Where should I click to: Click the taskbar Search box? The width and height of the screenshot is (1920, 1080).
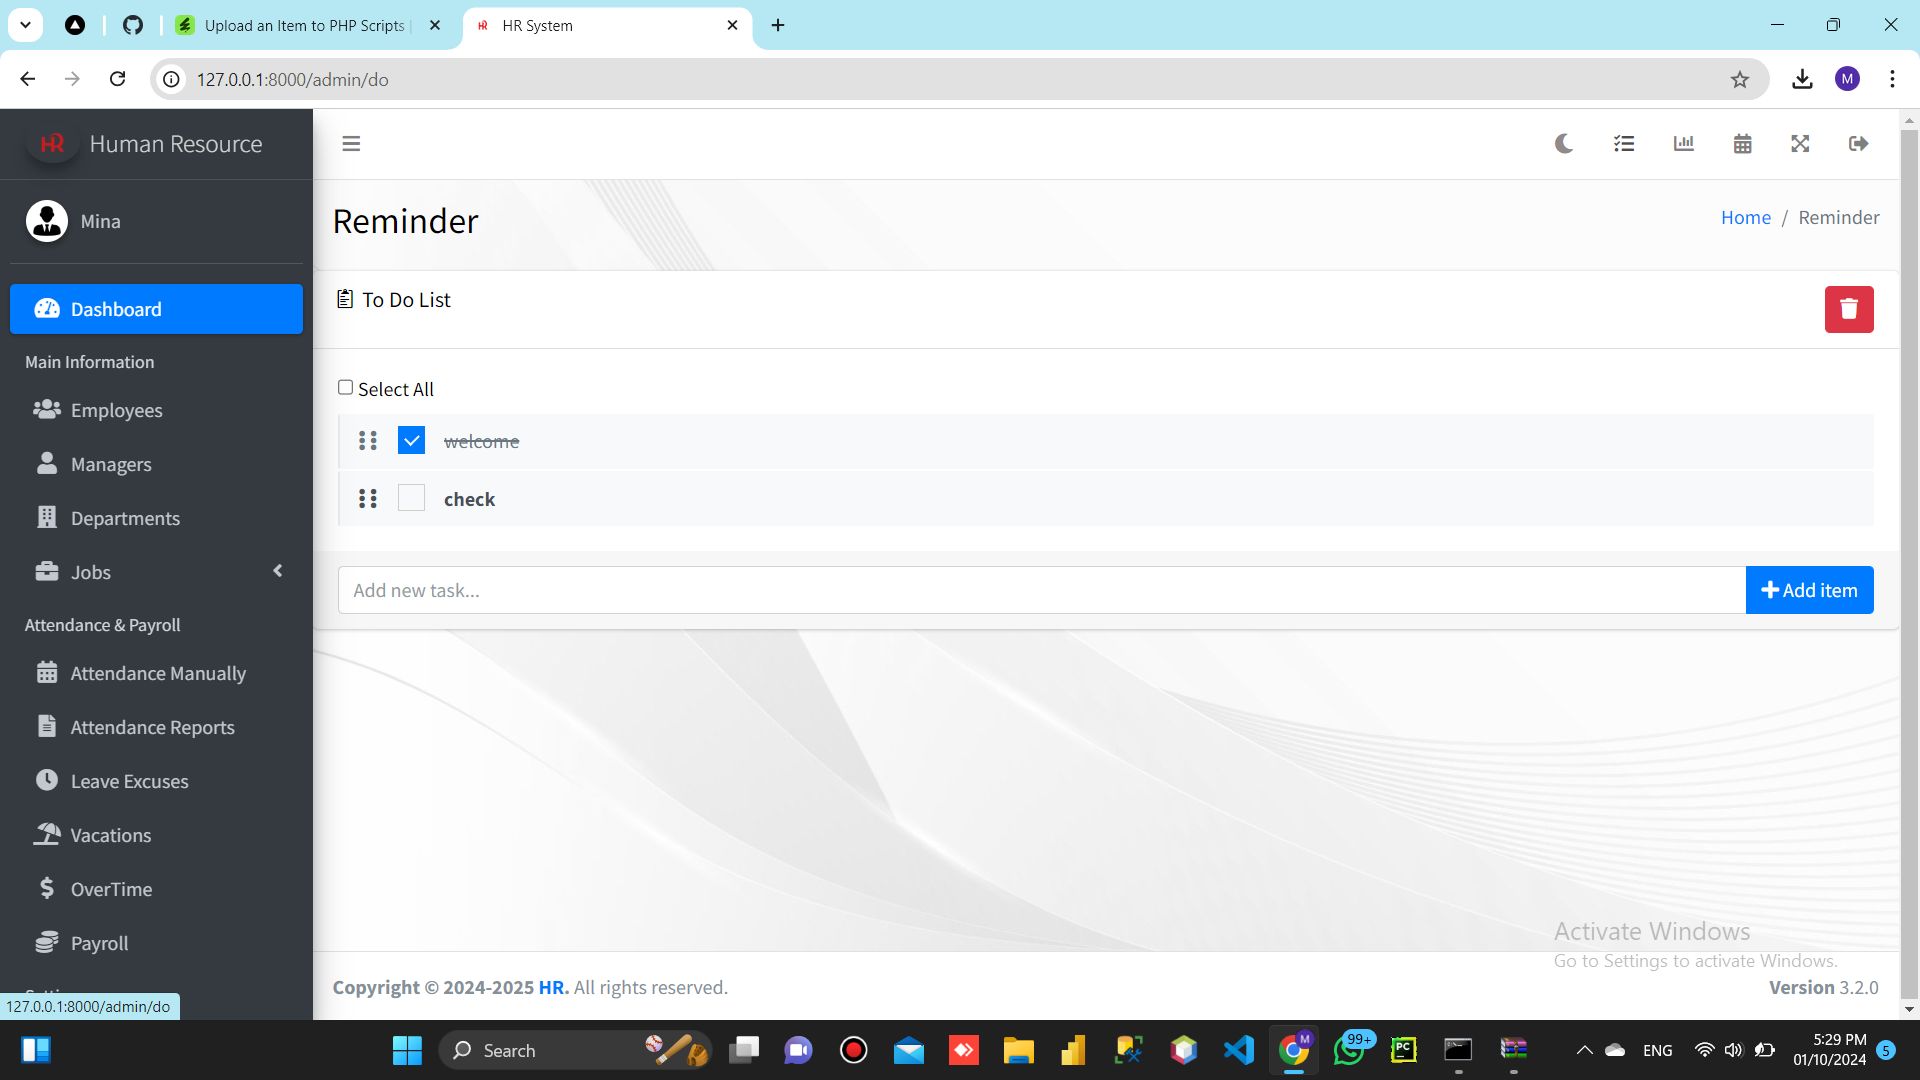pyautogui.click(x=575, y=1050)
